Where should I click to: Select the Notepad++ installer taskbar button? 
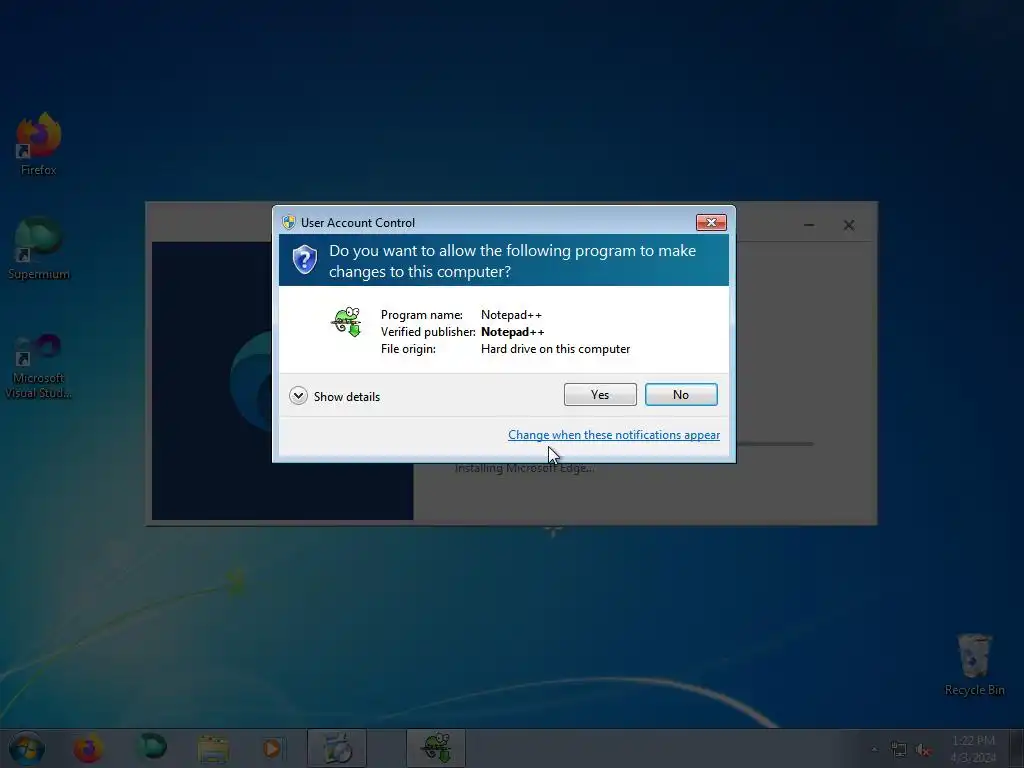pos(436,748)
